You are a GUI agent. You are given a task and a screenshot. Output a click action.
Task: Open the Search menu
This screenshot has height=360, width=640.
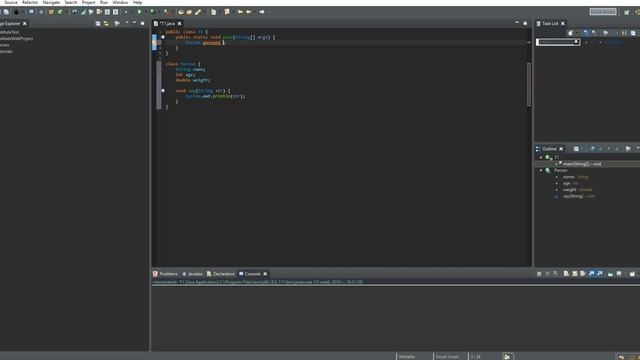tap(71, 2)
